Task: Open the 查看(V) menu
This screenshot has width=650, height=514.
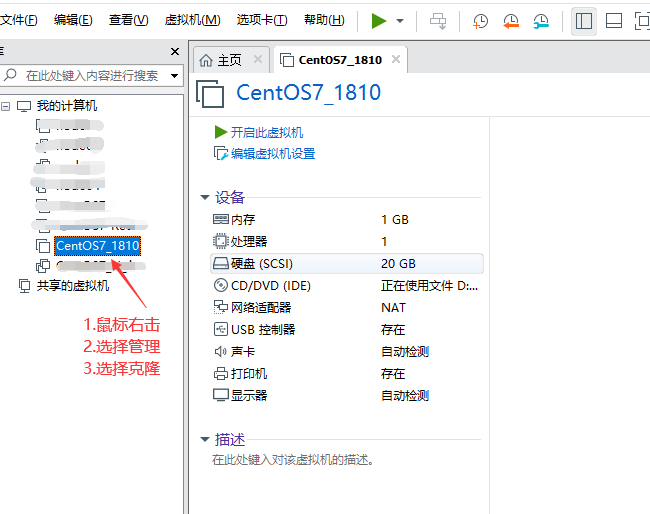Action: [x=129, y=19]
